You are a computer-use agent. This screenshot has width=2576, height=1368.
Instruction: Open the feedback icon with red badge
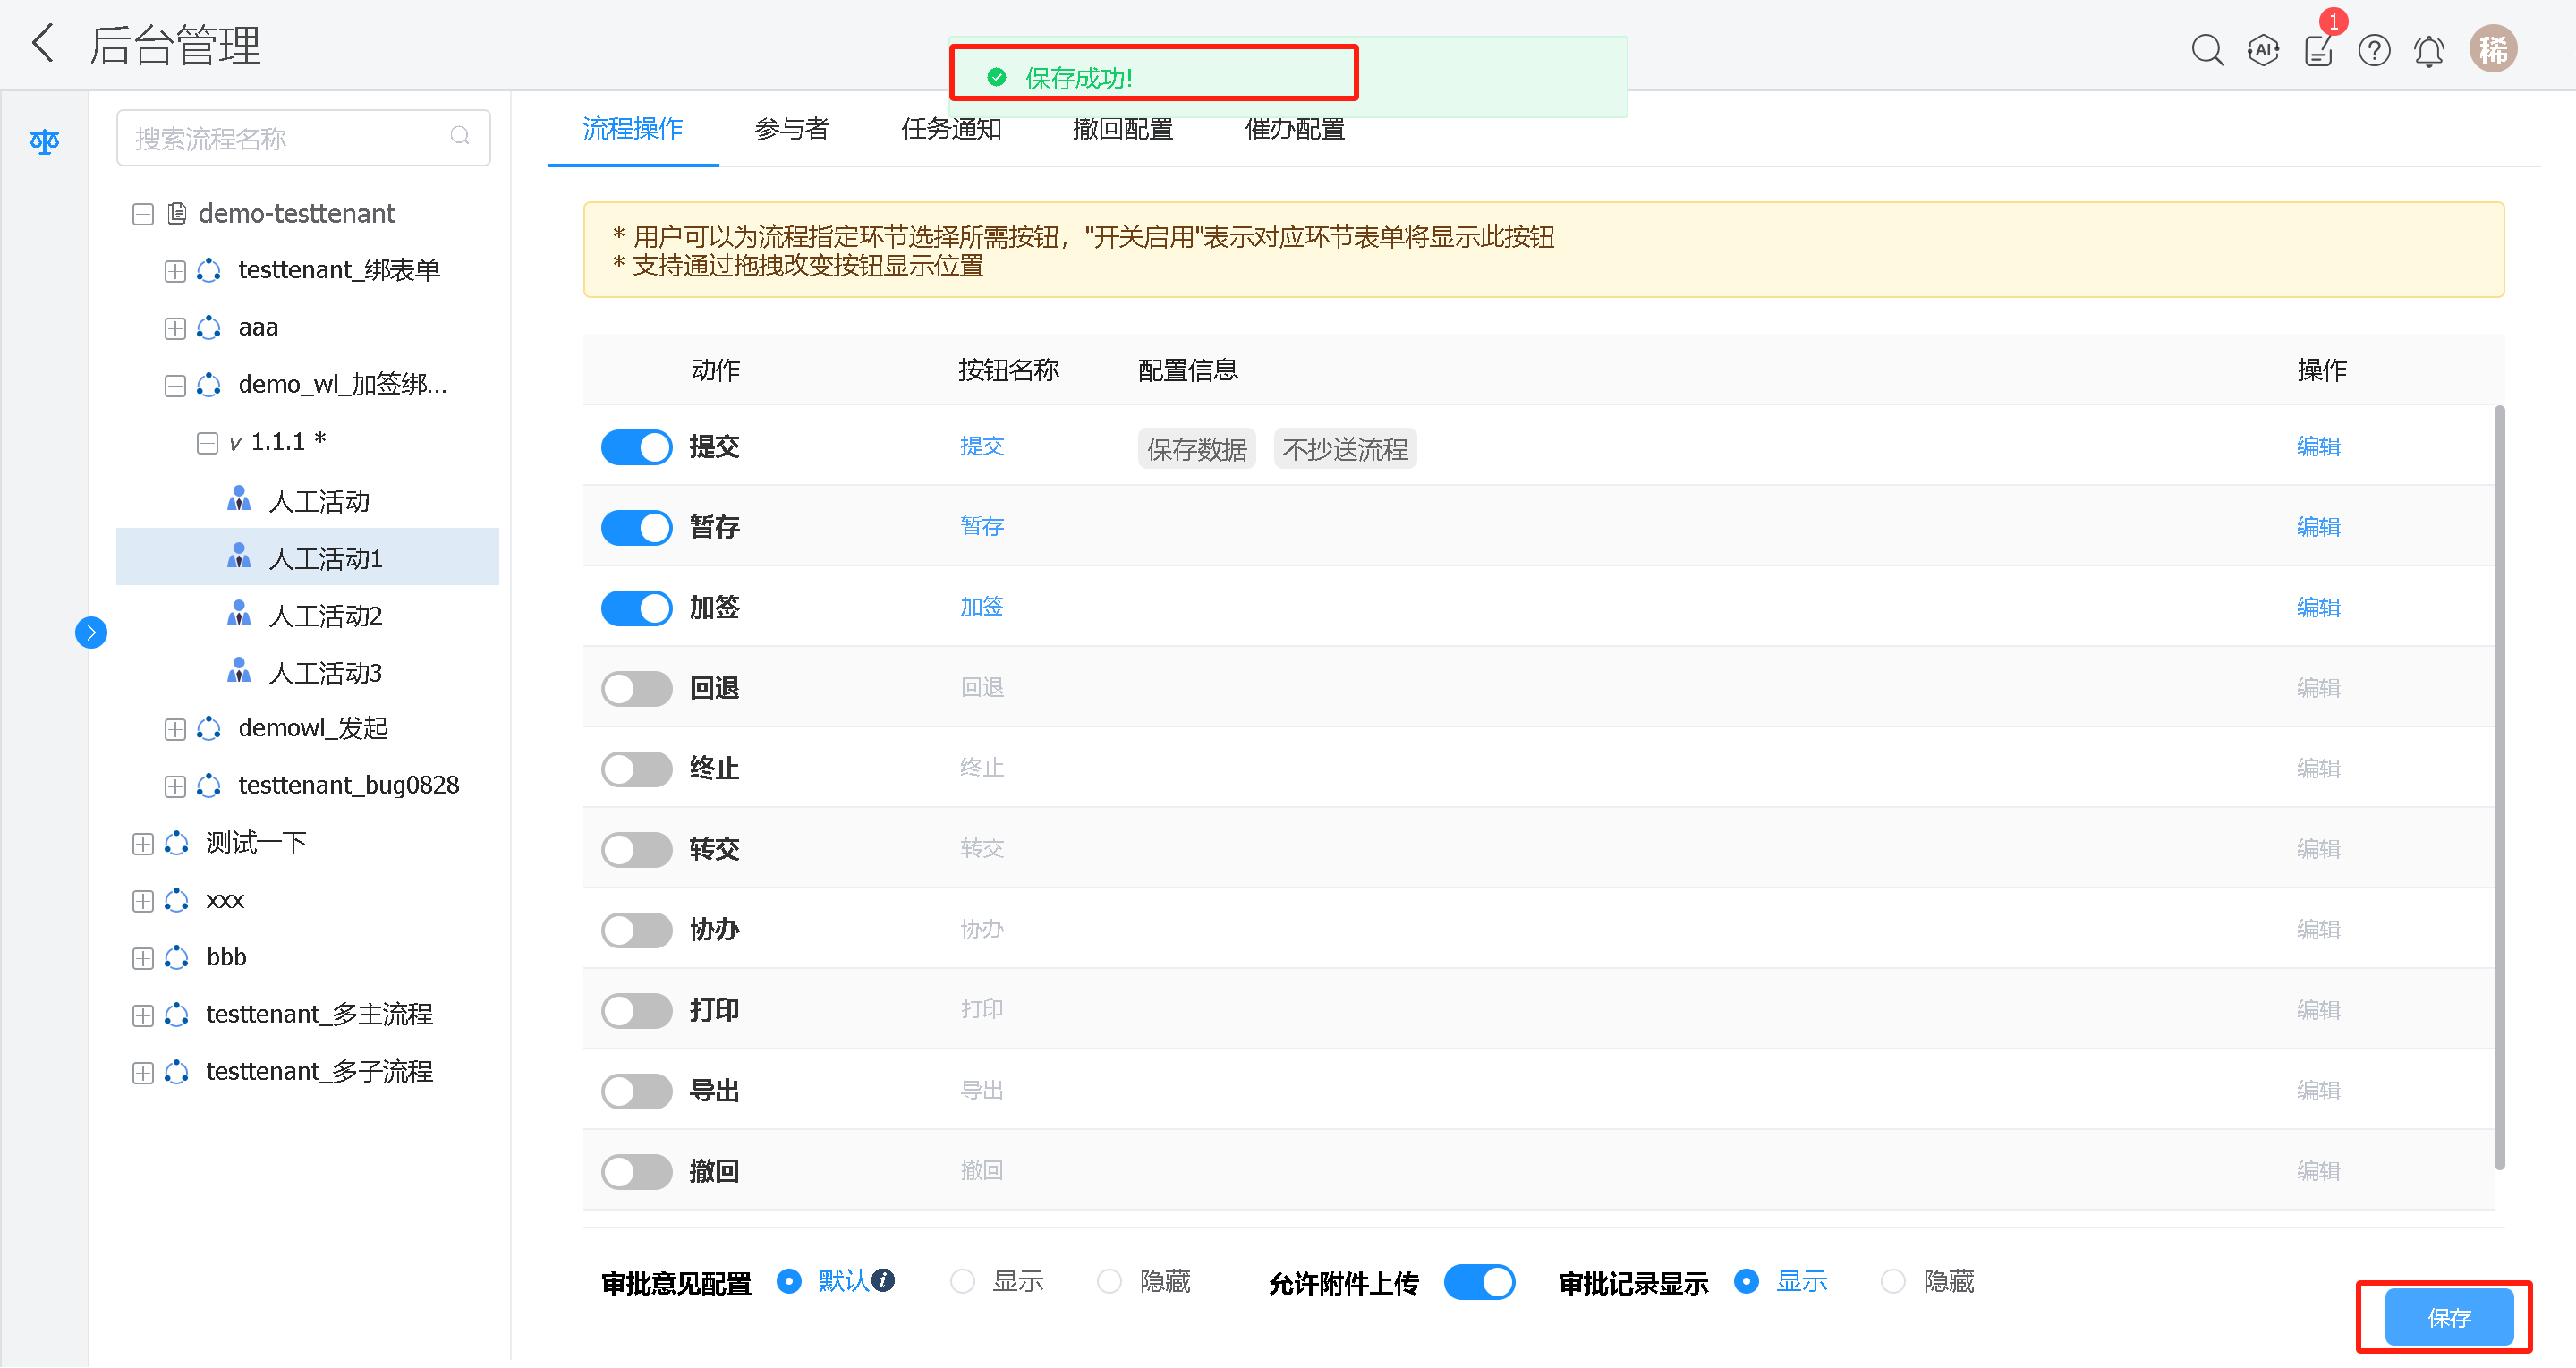[2319, 49]
